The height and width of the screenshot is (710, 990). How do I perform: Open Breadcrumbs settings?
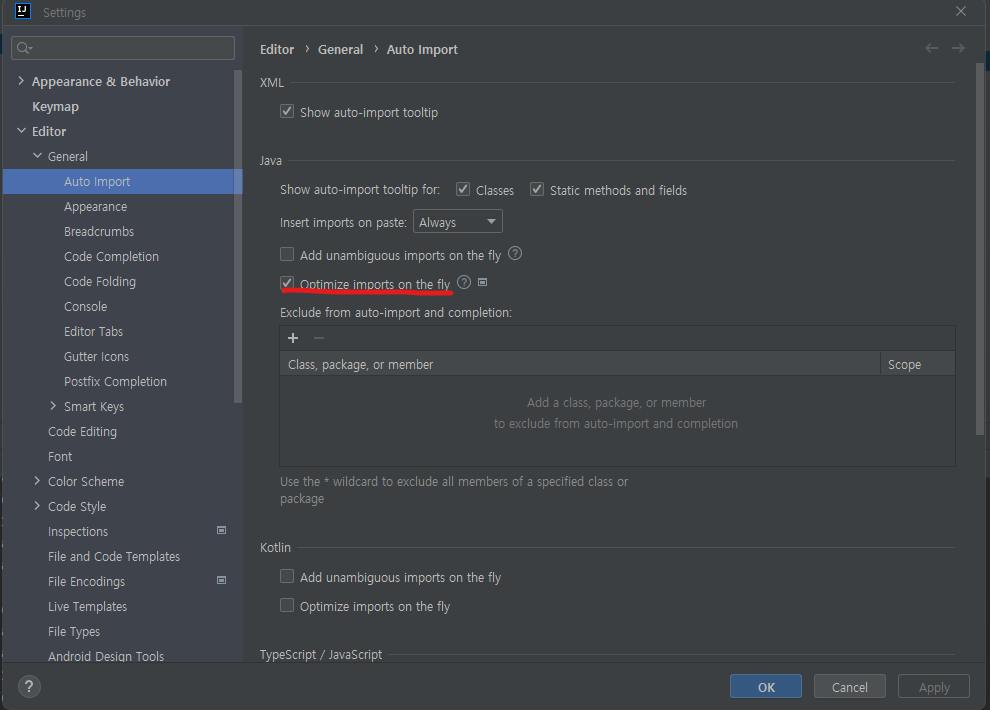99,232
